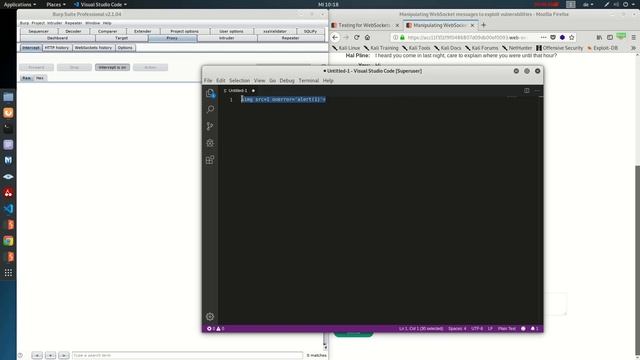Switch to the WebSockets history tab in Burp
Screen dimensions: 640x360
point(93,48)
